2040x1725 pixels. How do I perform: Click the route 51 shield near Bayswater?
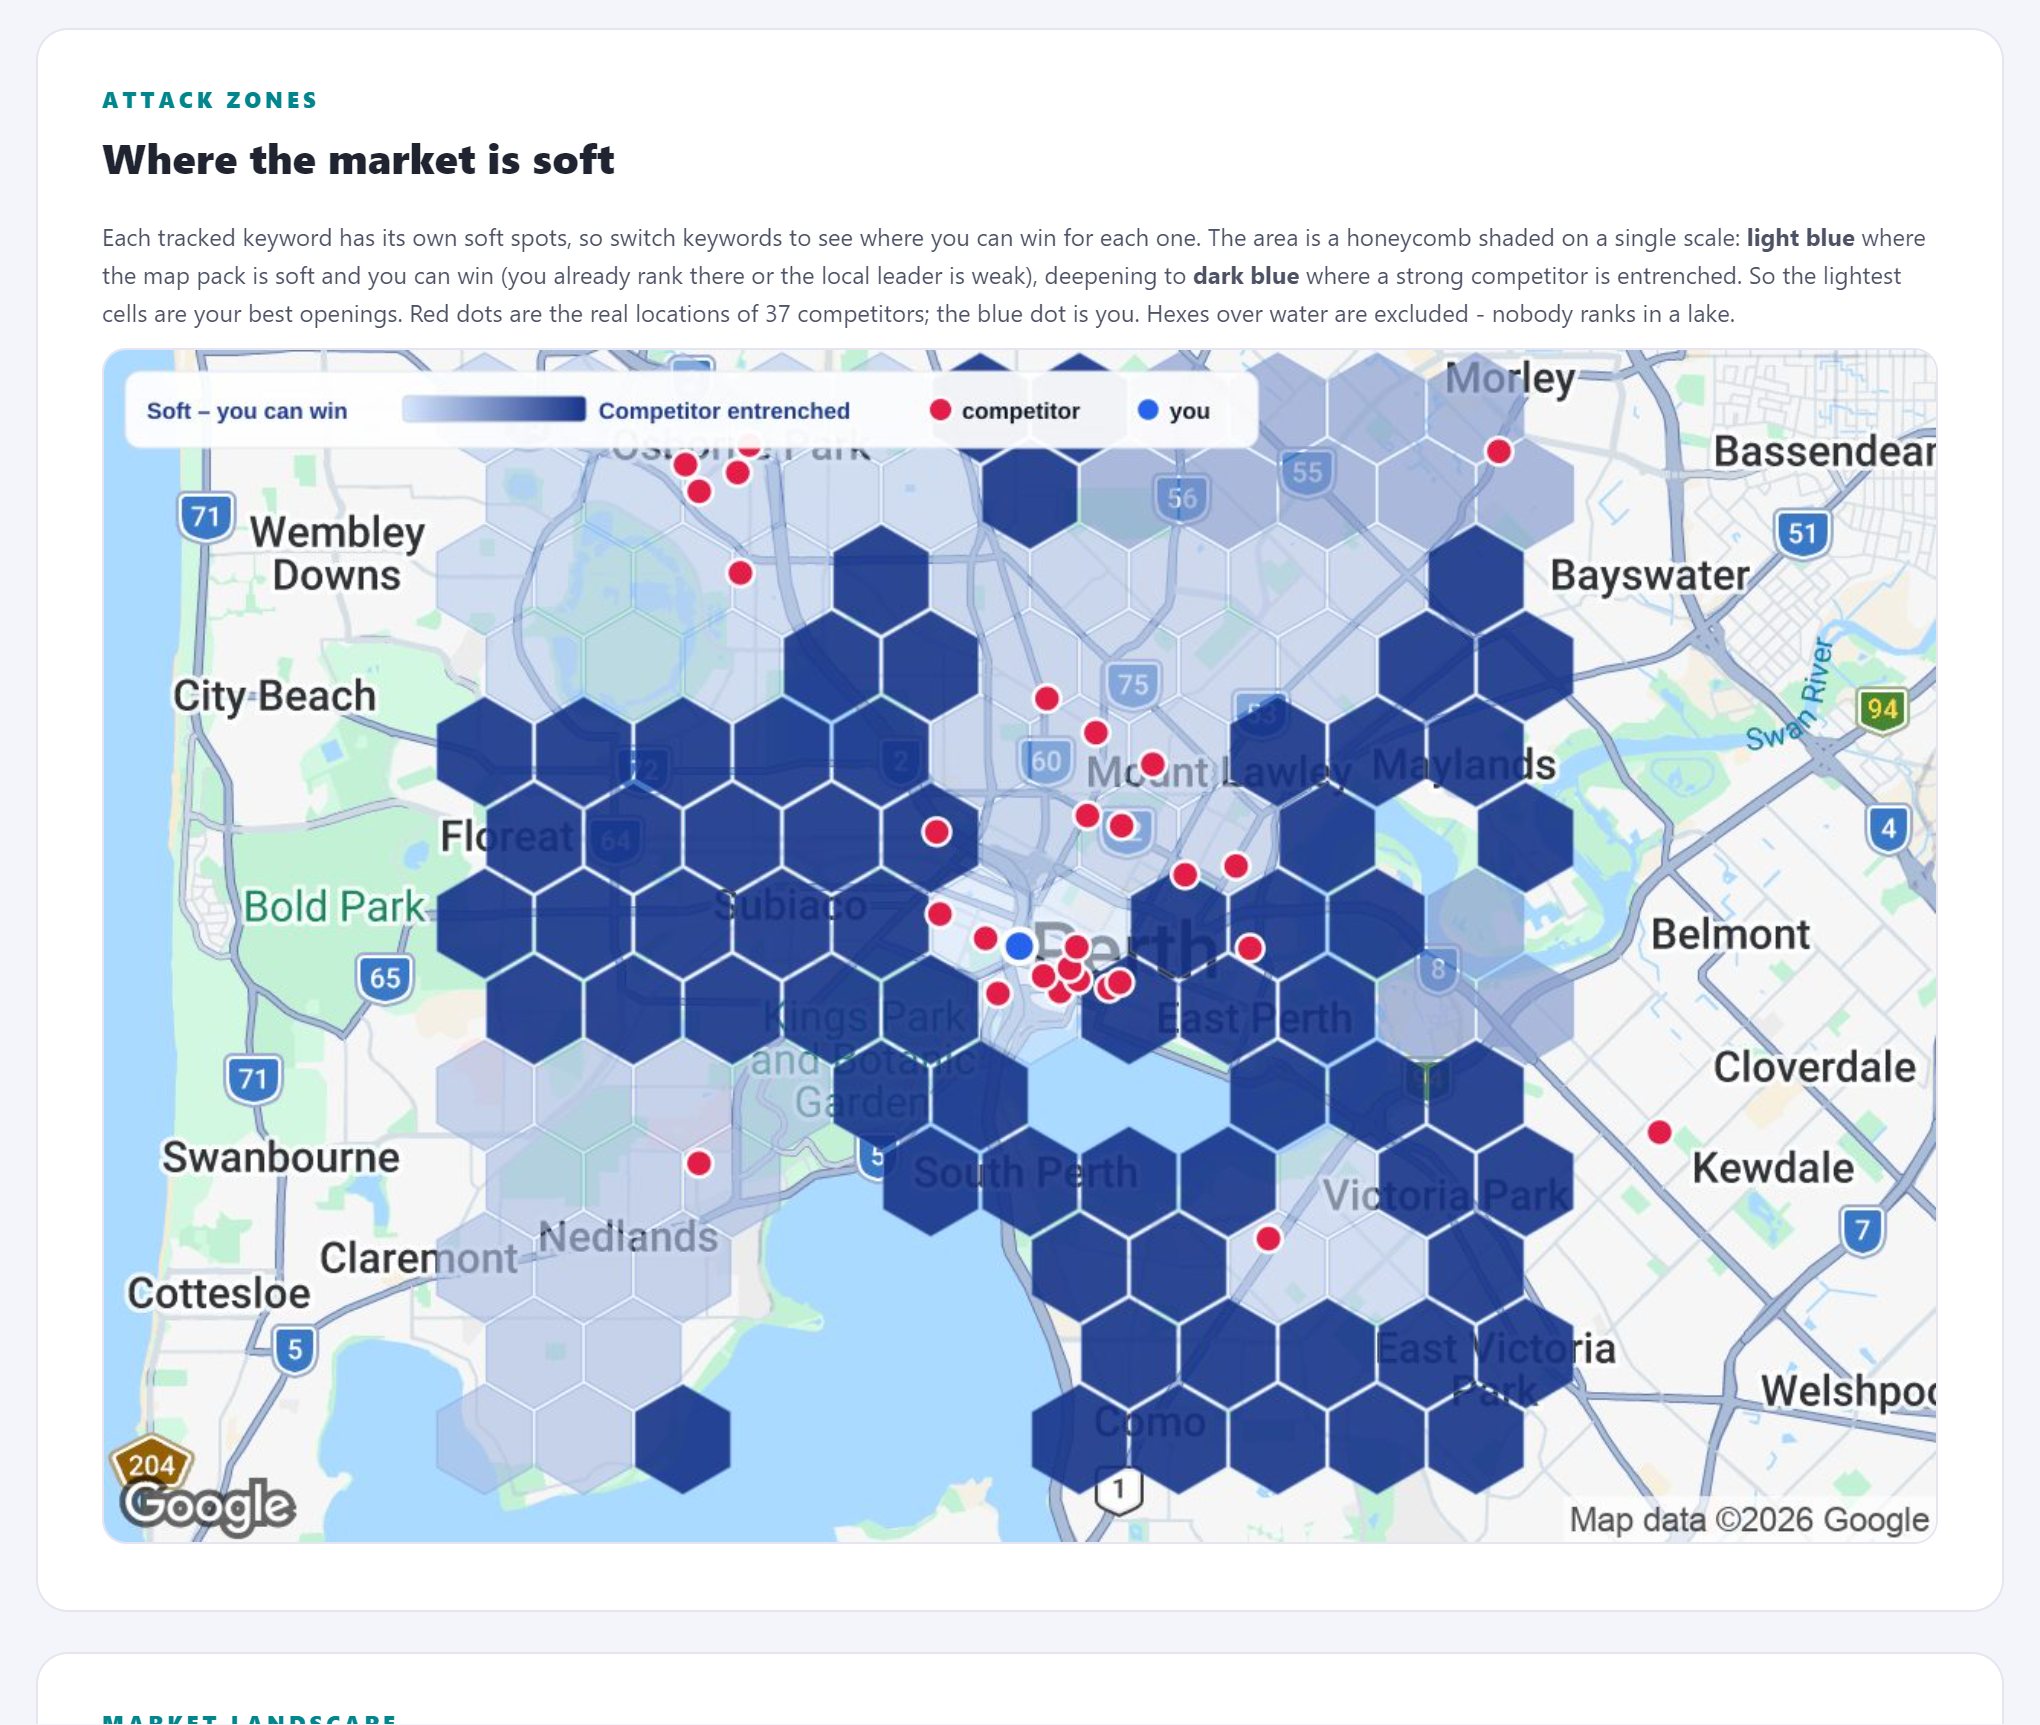coord(1802,533)
